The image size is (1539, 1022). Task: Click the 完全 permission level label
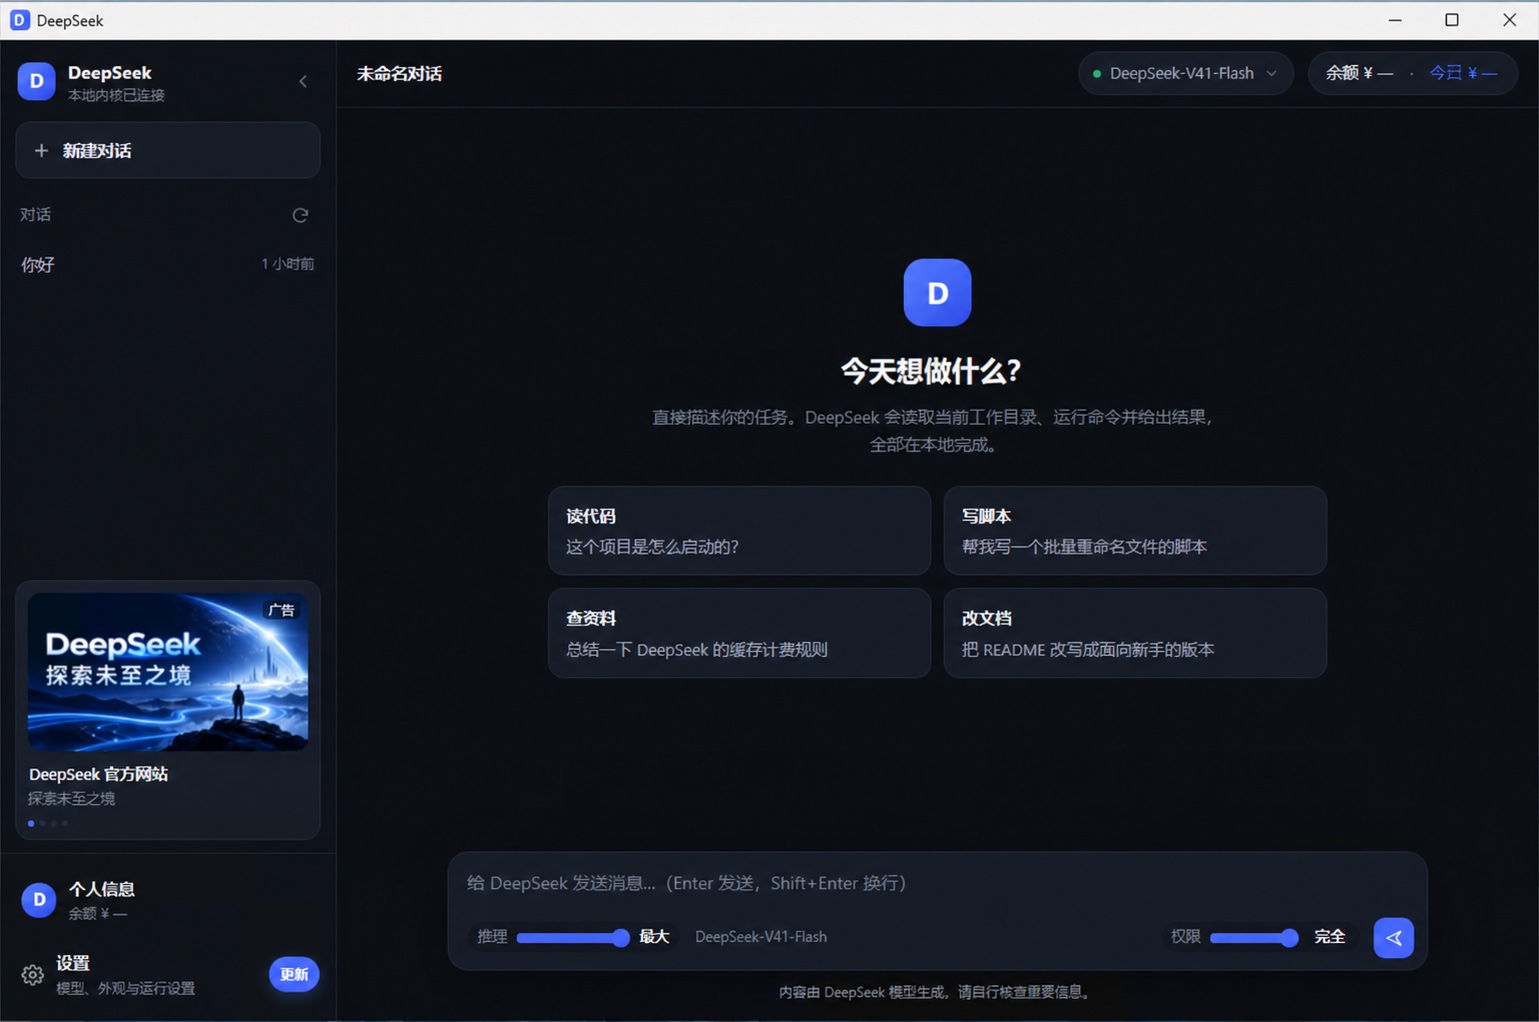(x=1330, y=937)
